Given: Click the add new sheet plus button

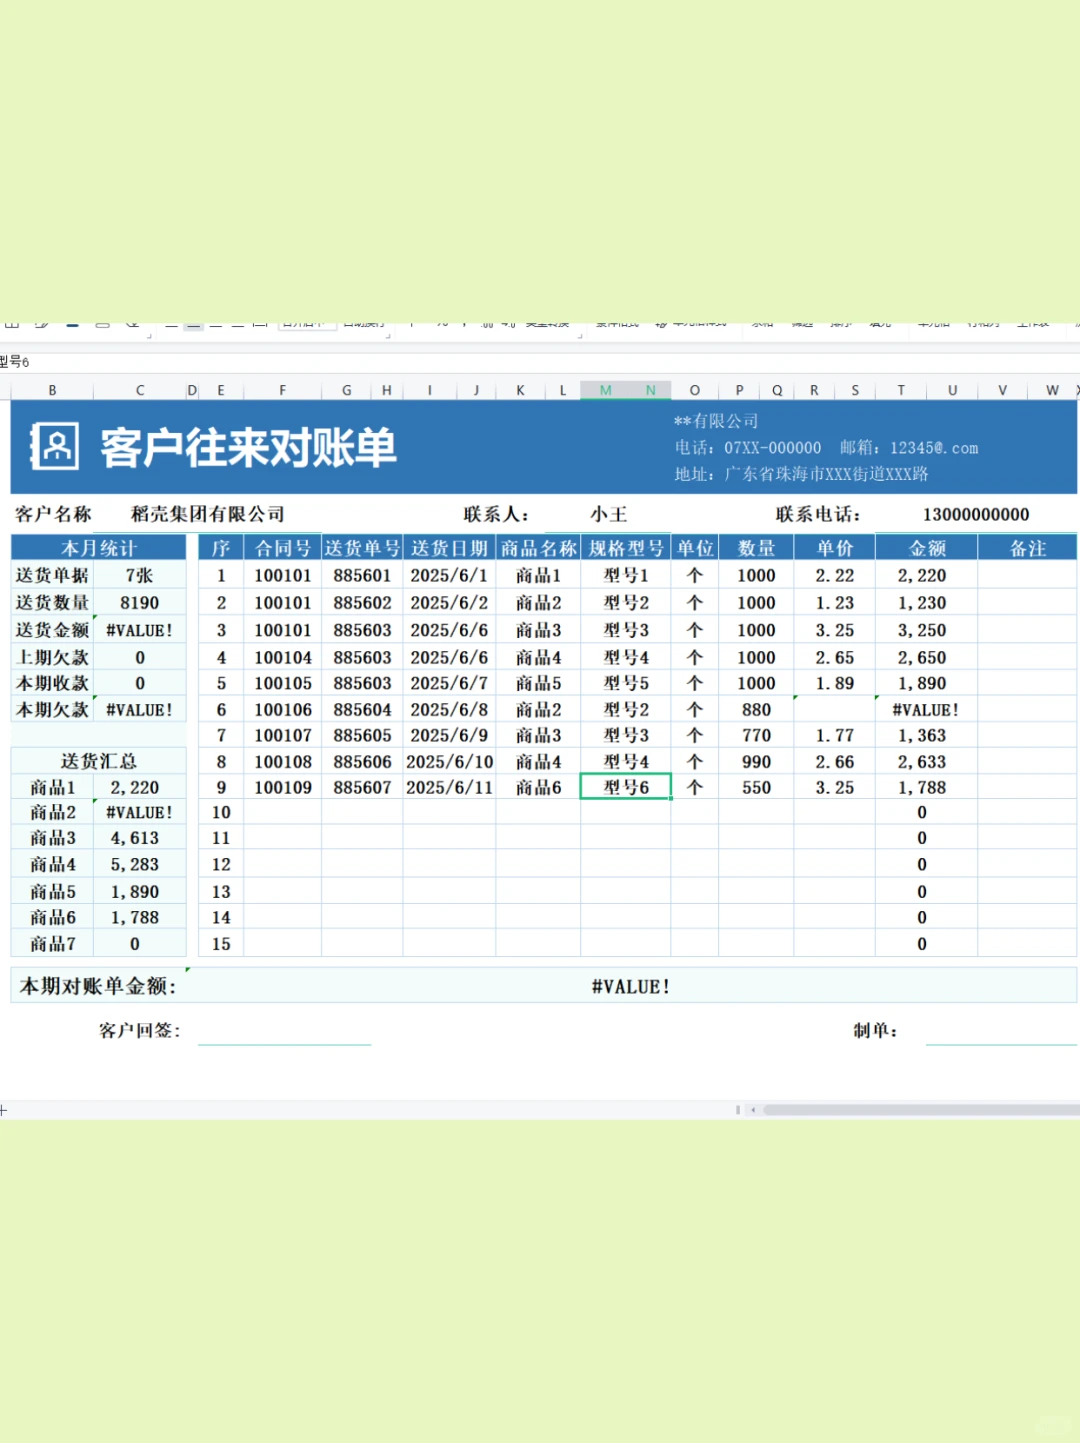Looking at the screenshot, I should [6, 1108].
